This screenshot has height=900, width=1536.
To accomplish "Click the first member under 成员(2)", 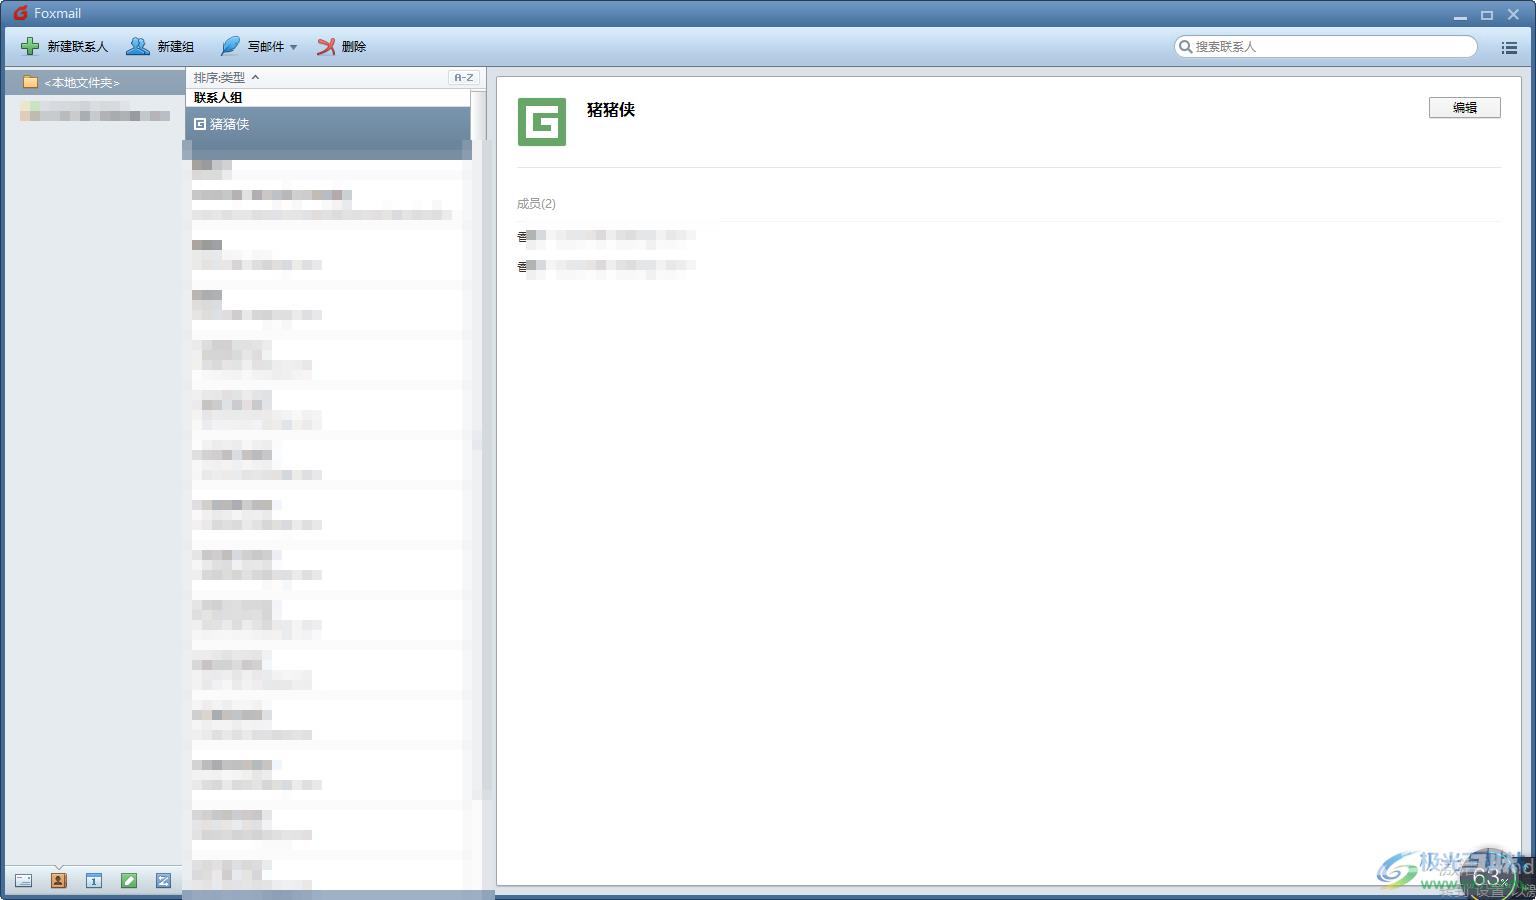I will (606, 236).
